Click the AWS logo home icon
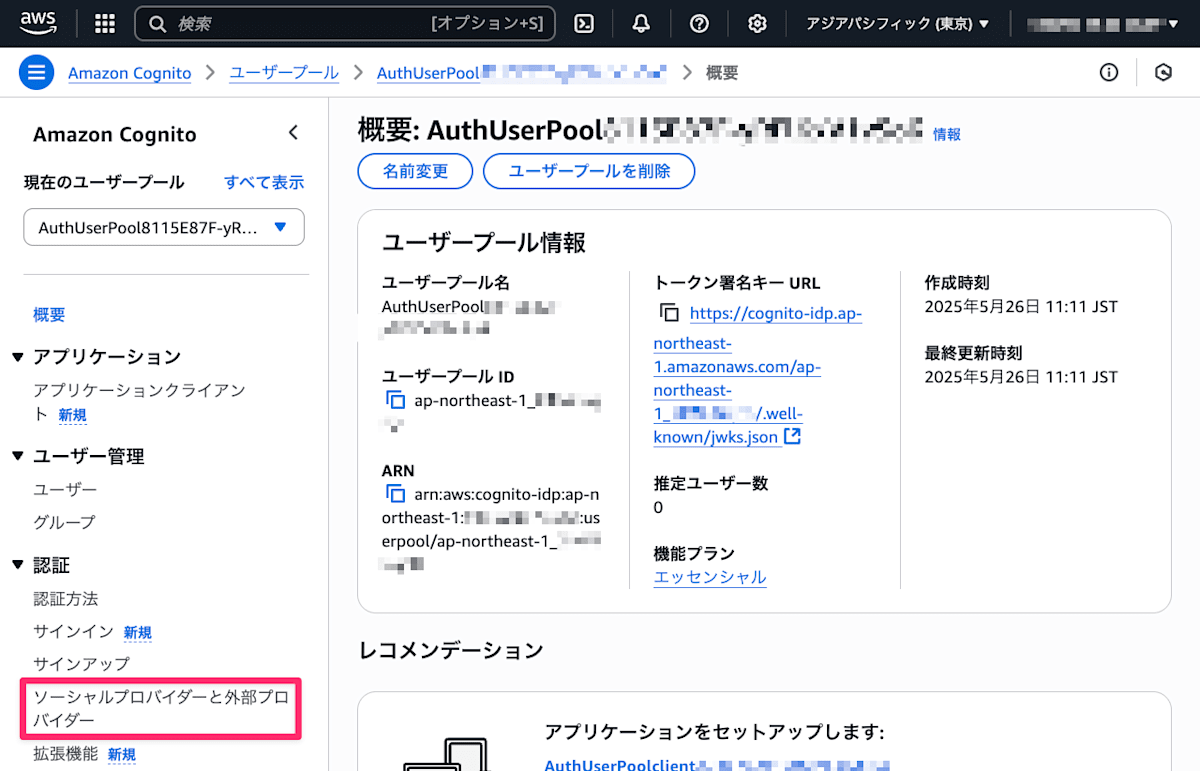This screenshot has width=1200, height=771. click(x=38, y=22)
